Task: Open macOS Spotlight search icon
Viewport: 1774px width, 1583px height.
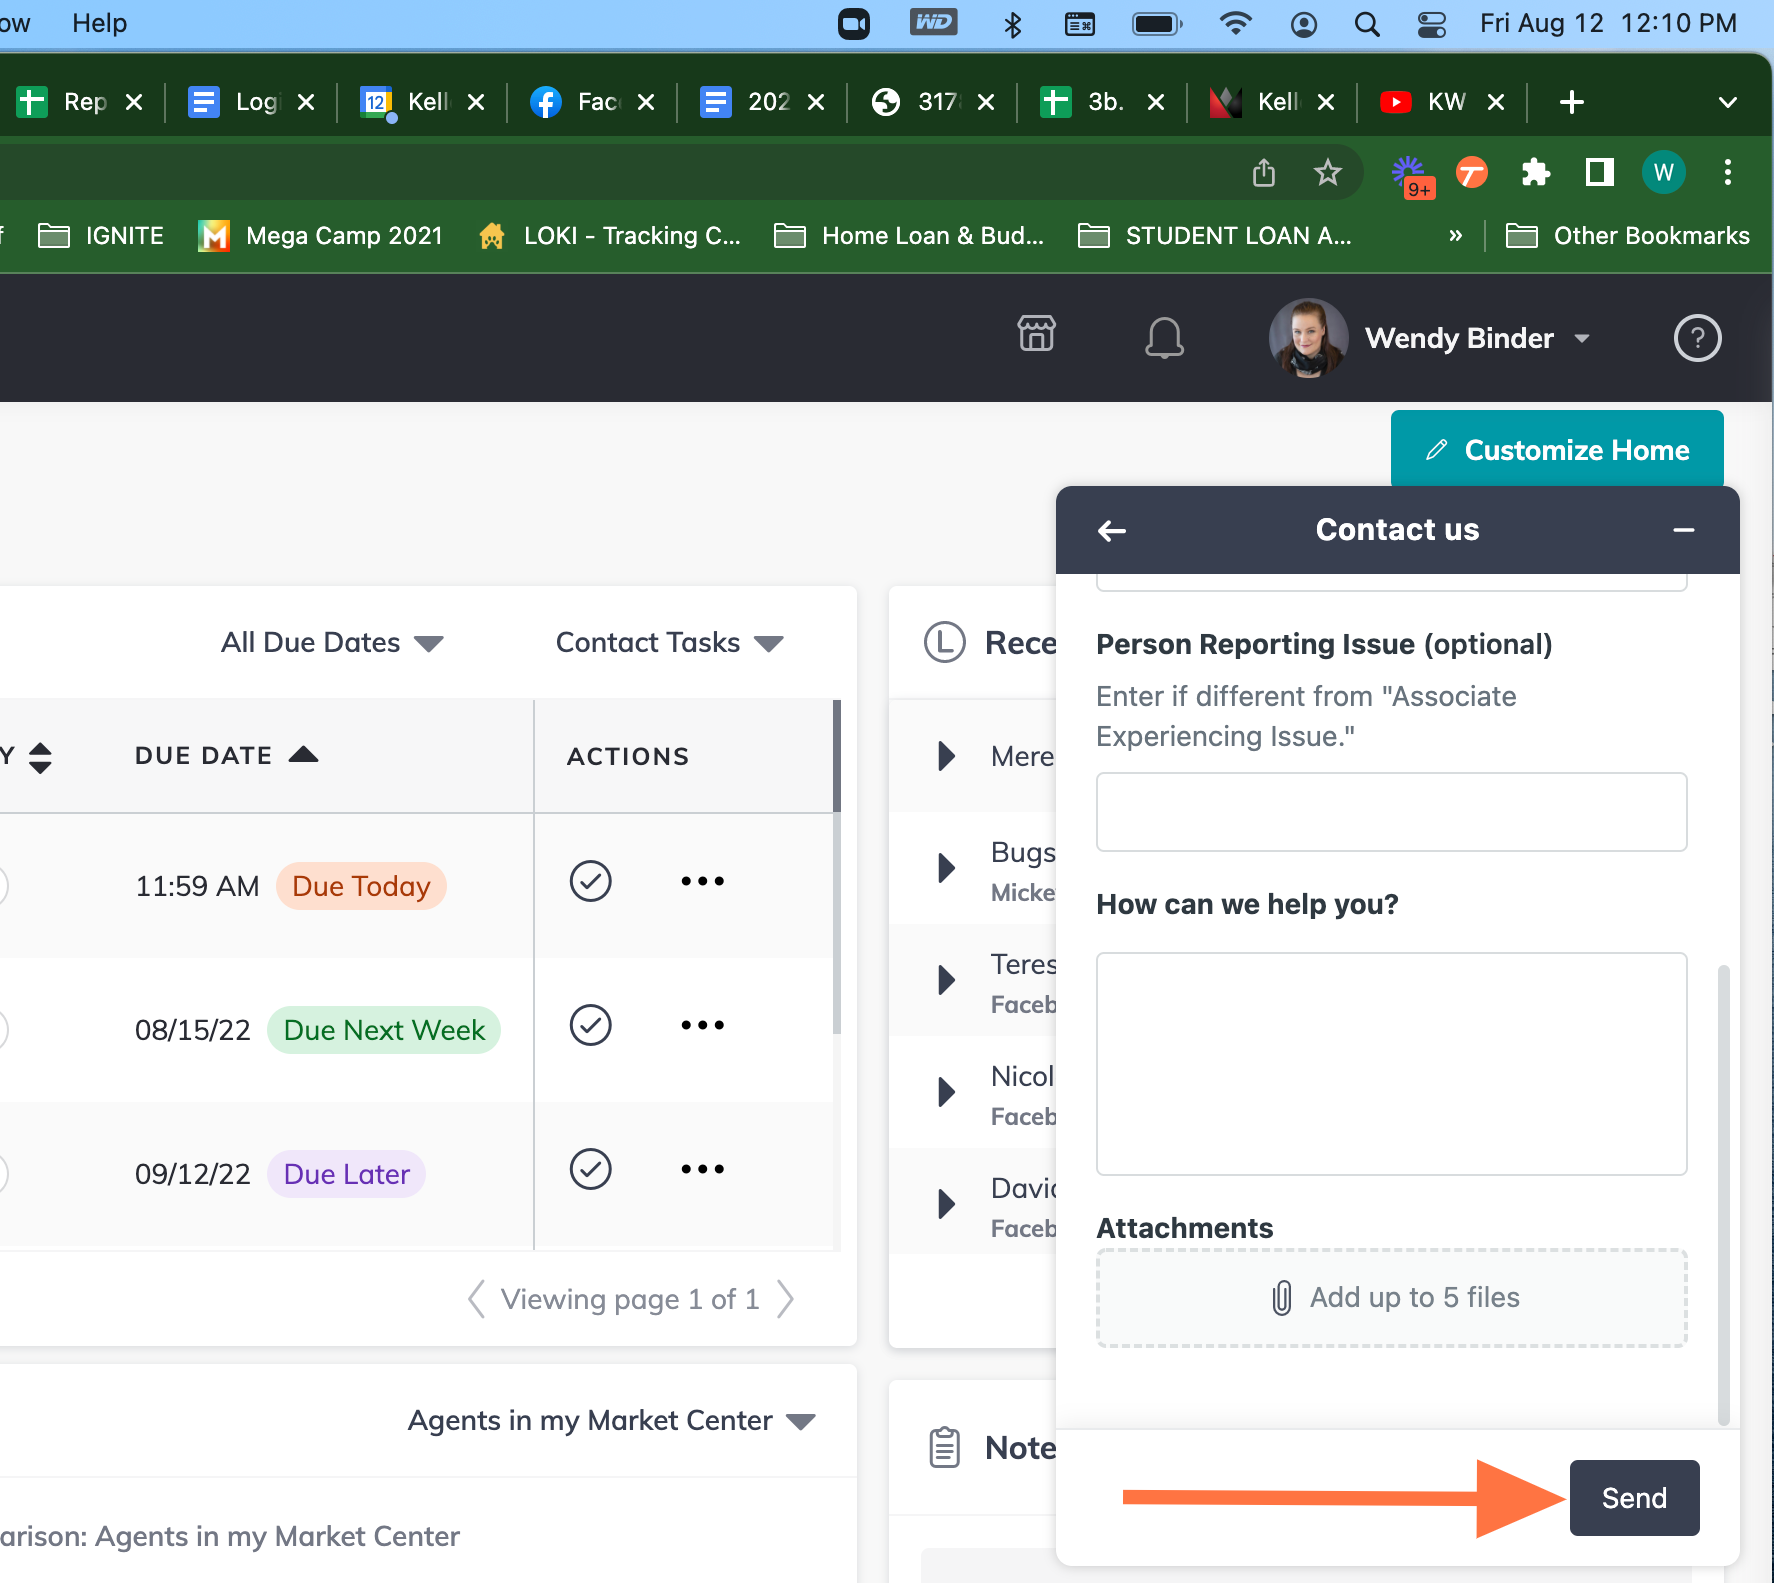Action: click(x=1367, y=23)
